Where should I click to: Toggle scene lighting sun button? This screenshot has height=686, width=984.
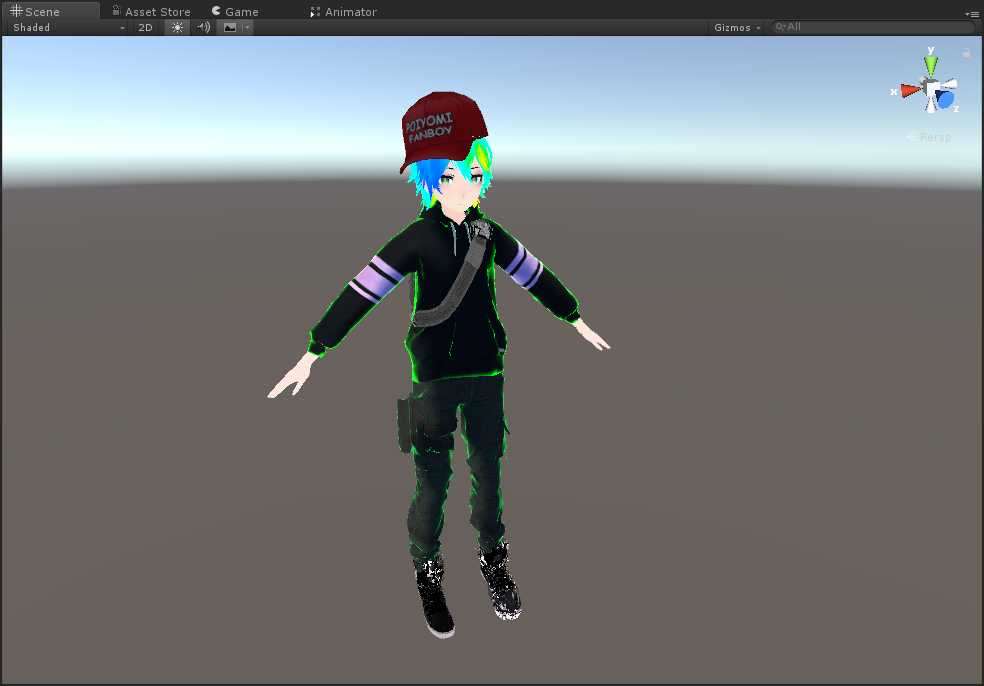(x=177, y=28)
